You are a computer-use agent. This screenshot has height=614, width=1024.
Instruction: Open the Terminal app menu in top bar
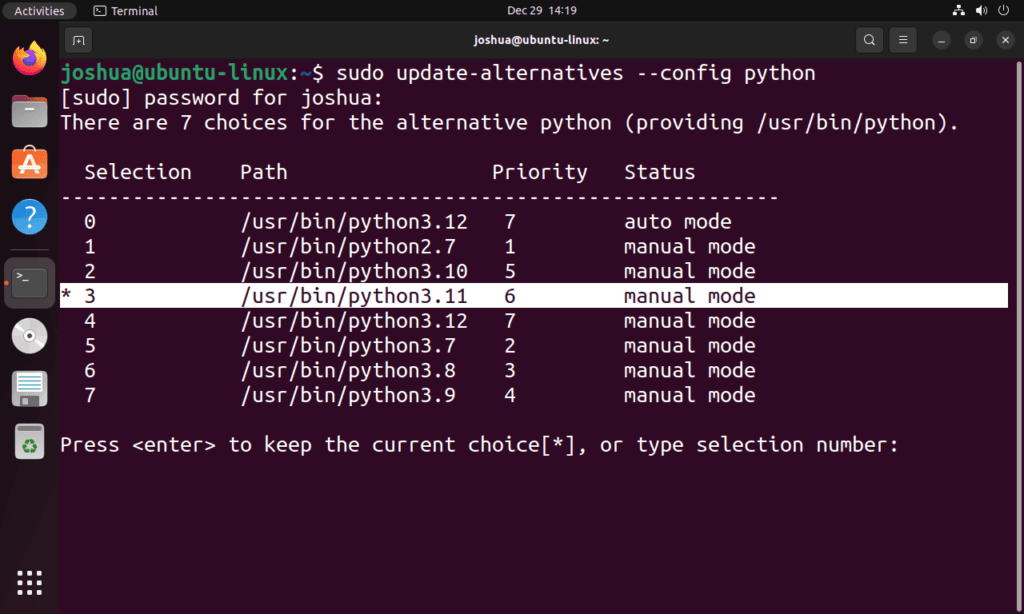pyautogui.click(x=124, y=10)
